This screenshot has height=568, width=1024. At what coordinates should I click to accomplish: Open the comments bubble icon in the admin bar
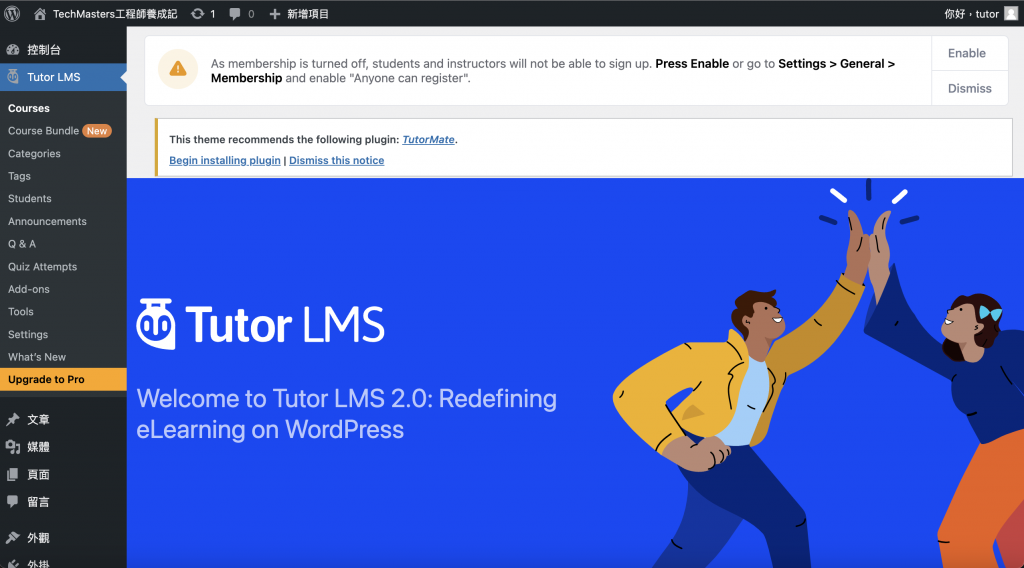tap(234, 14)
